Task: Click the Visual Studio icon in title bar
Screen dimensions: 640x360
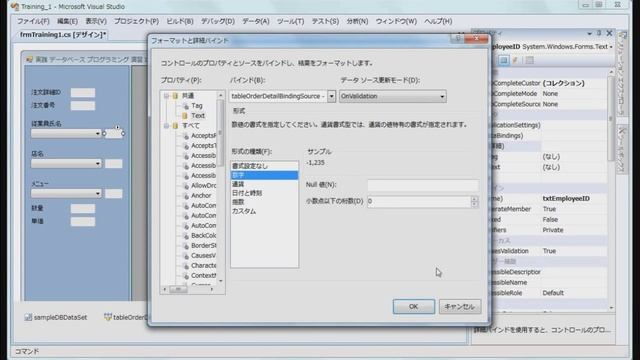Action: click(x=15, y=7)
